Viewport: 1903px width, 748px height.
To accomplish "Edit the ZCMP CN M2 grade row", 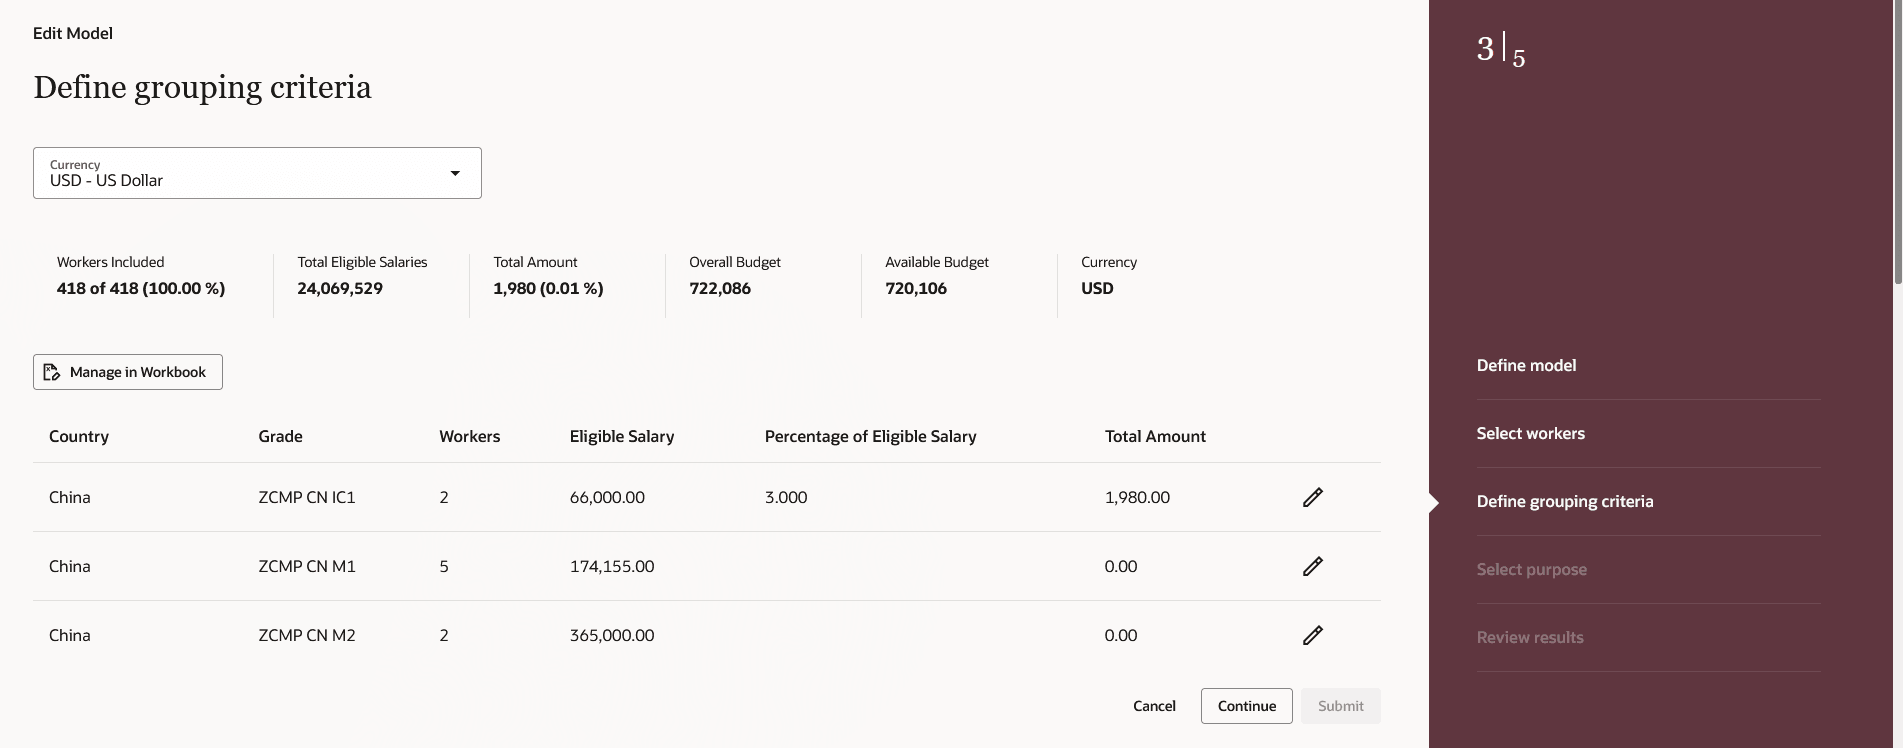I will click(x=1312, y=635).
